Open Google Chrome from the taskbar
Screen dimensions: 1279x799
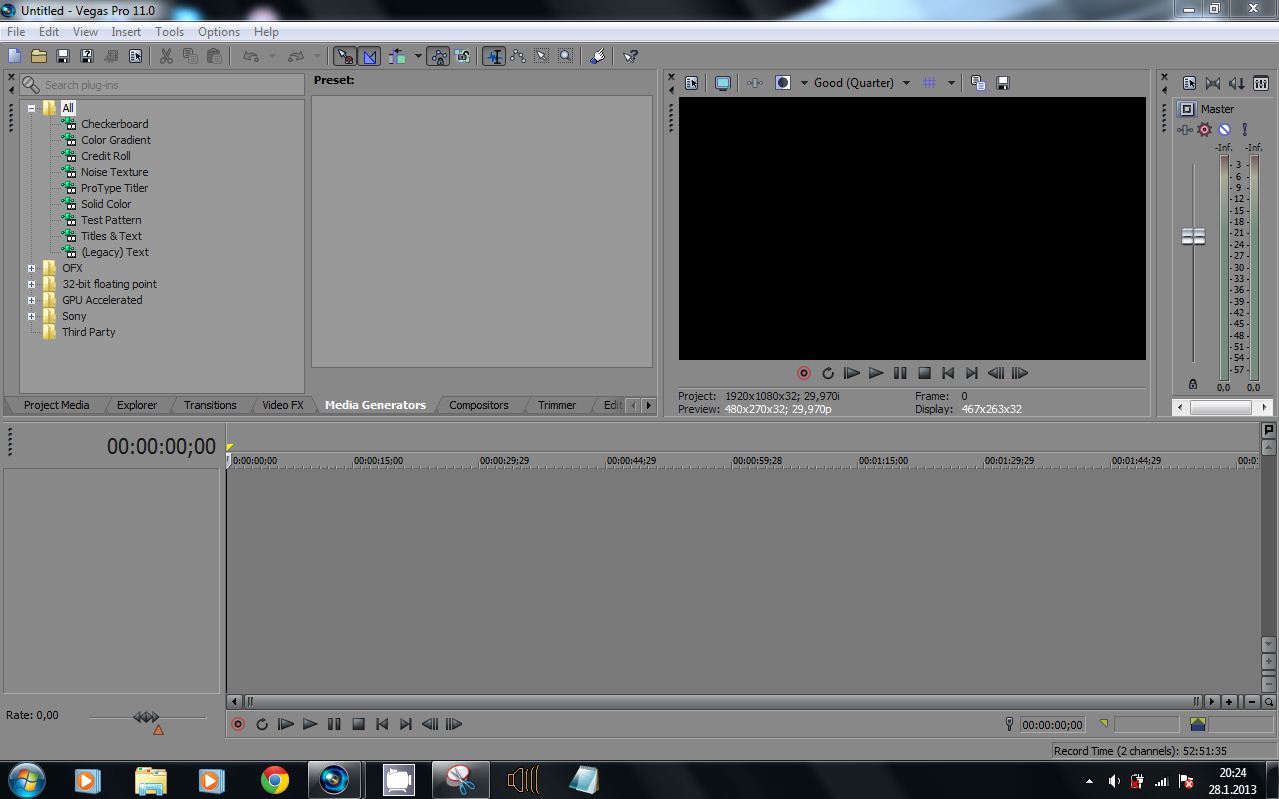tap(274, 780)
